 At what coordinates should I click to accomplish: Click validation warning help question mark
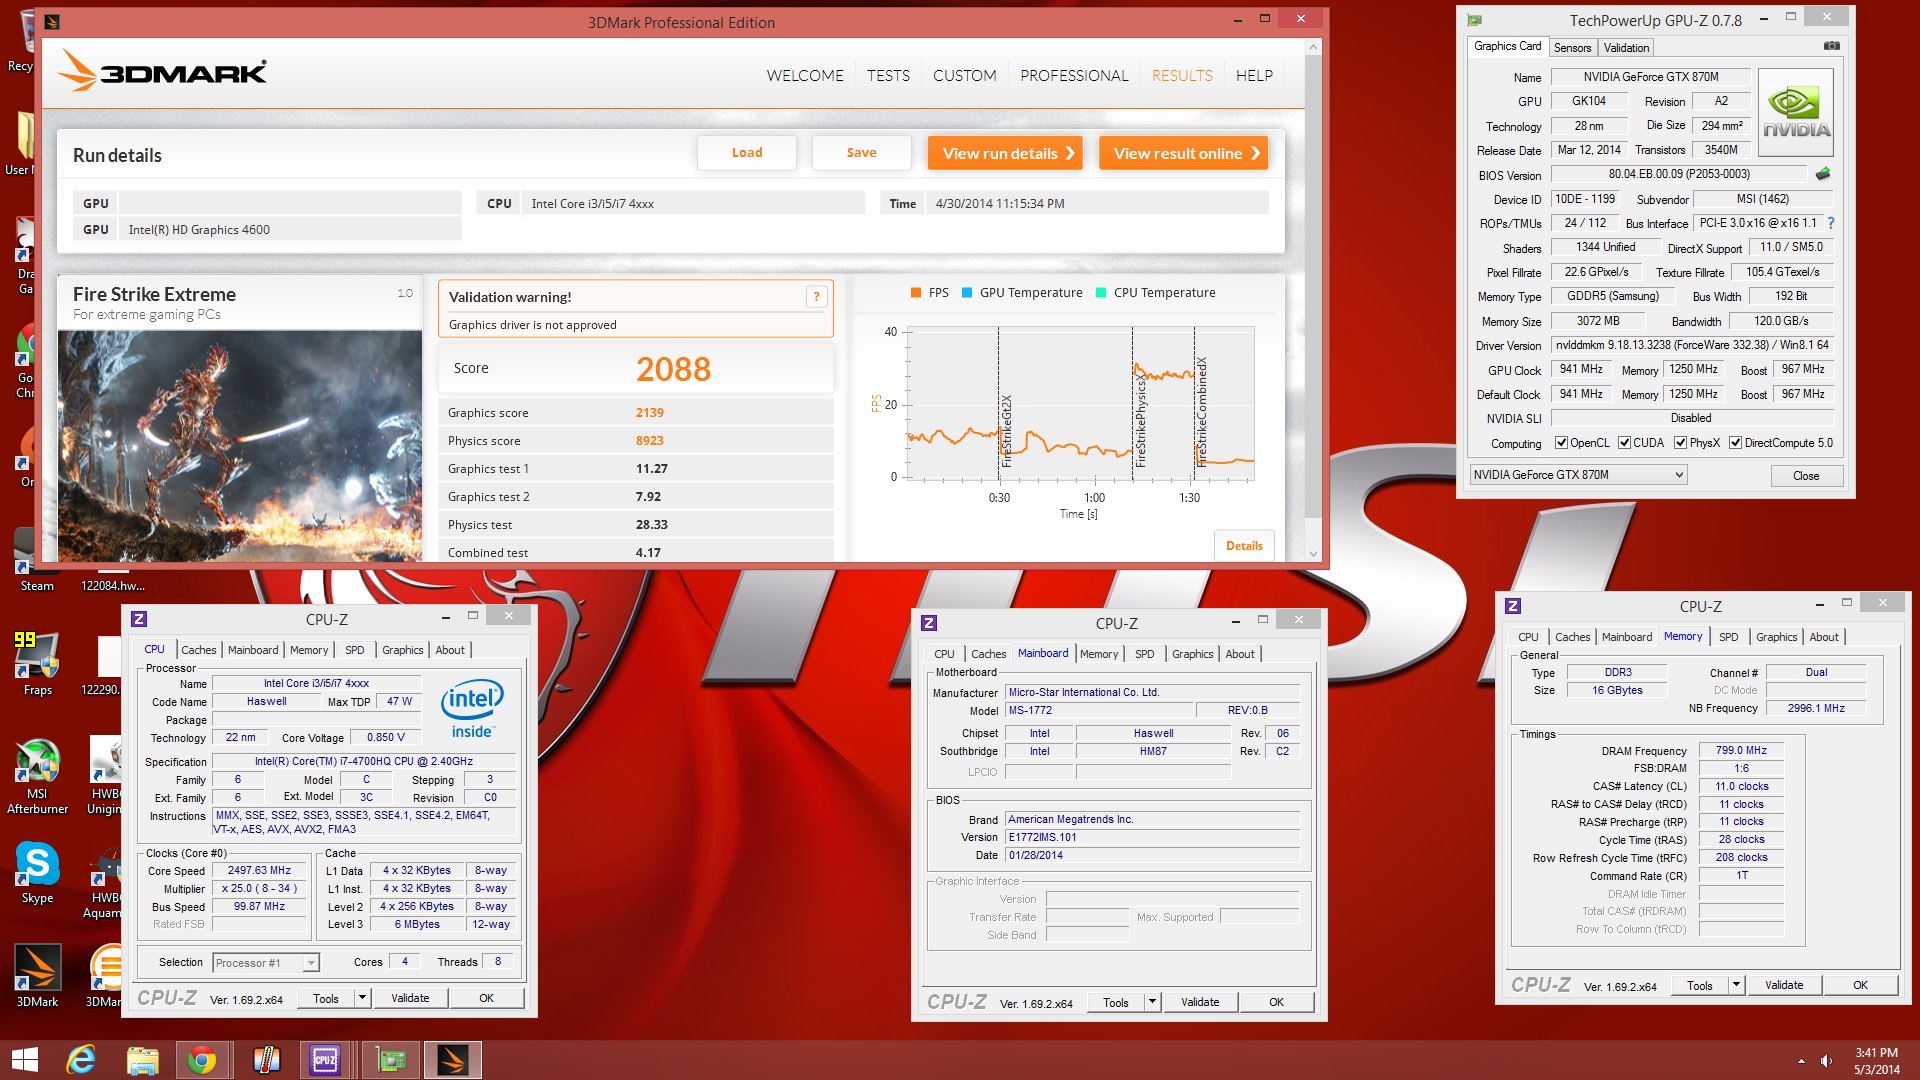816,296
